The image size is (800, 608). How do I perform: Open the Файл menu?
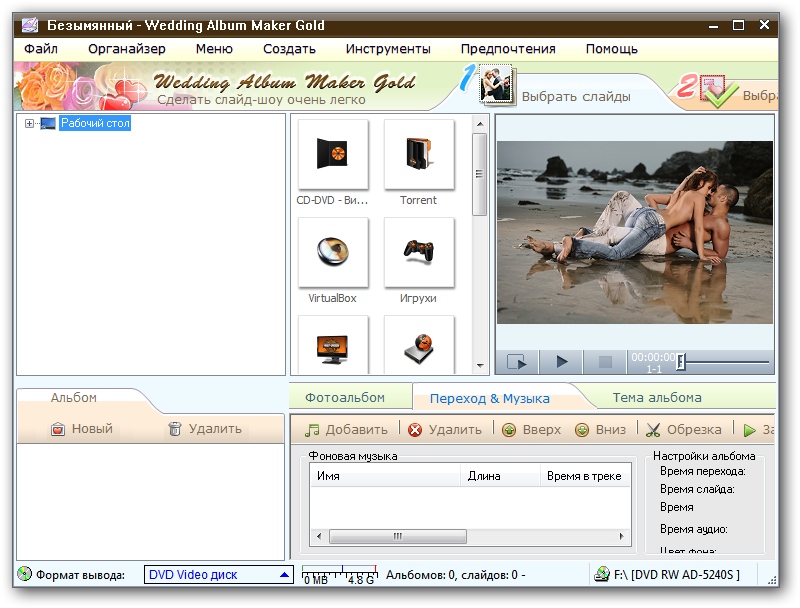click(41, 49)
